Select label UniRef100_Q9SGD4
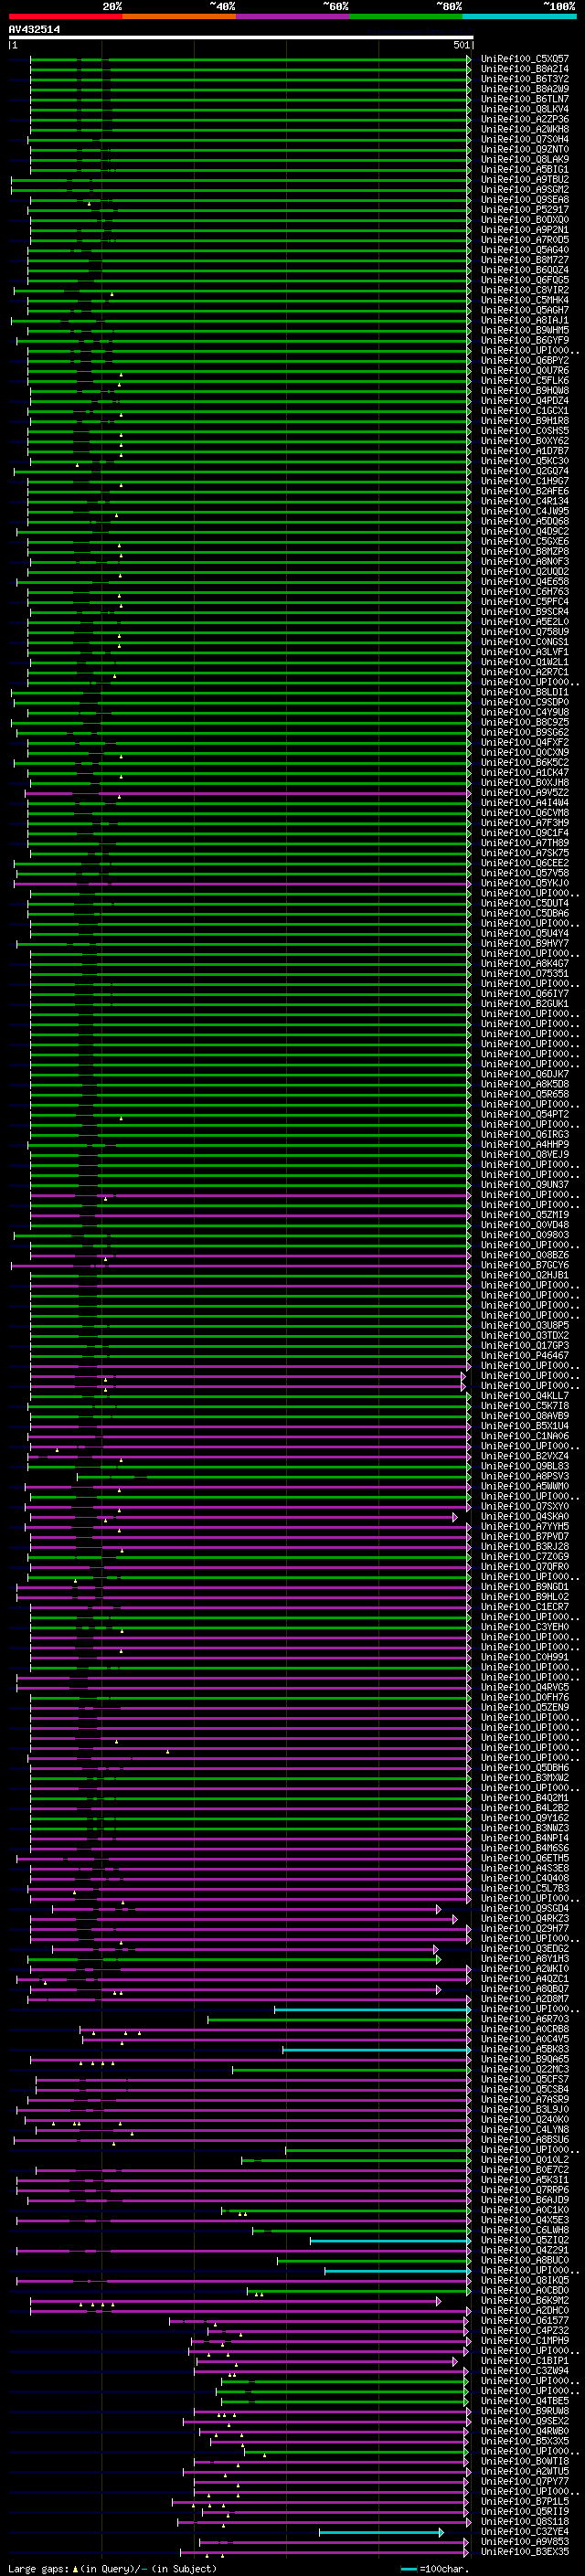This screenshot has height=2576, width=585. click(524, 1908)
